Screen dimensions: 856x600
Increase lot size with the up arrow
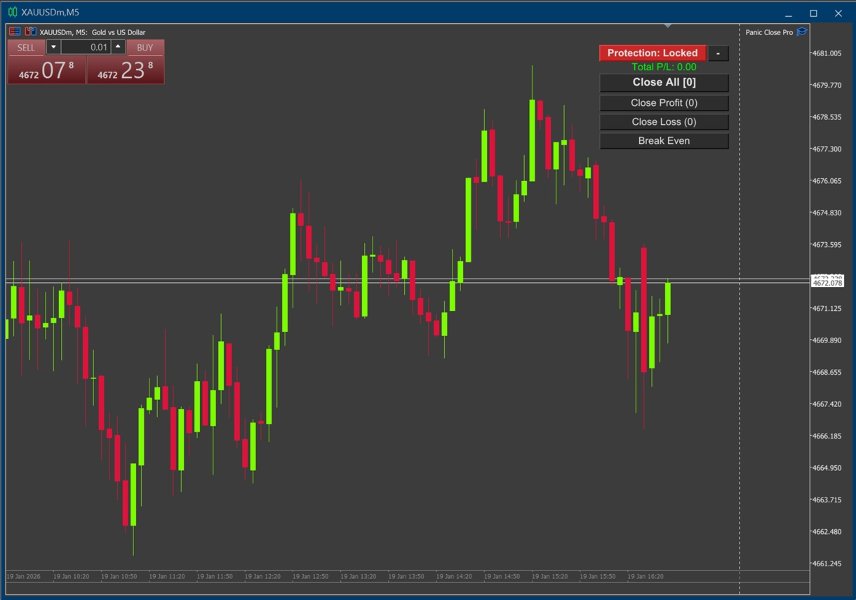pyautogui.click(x=117, y=47)
